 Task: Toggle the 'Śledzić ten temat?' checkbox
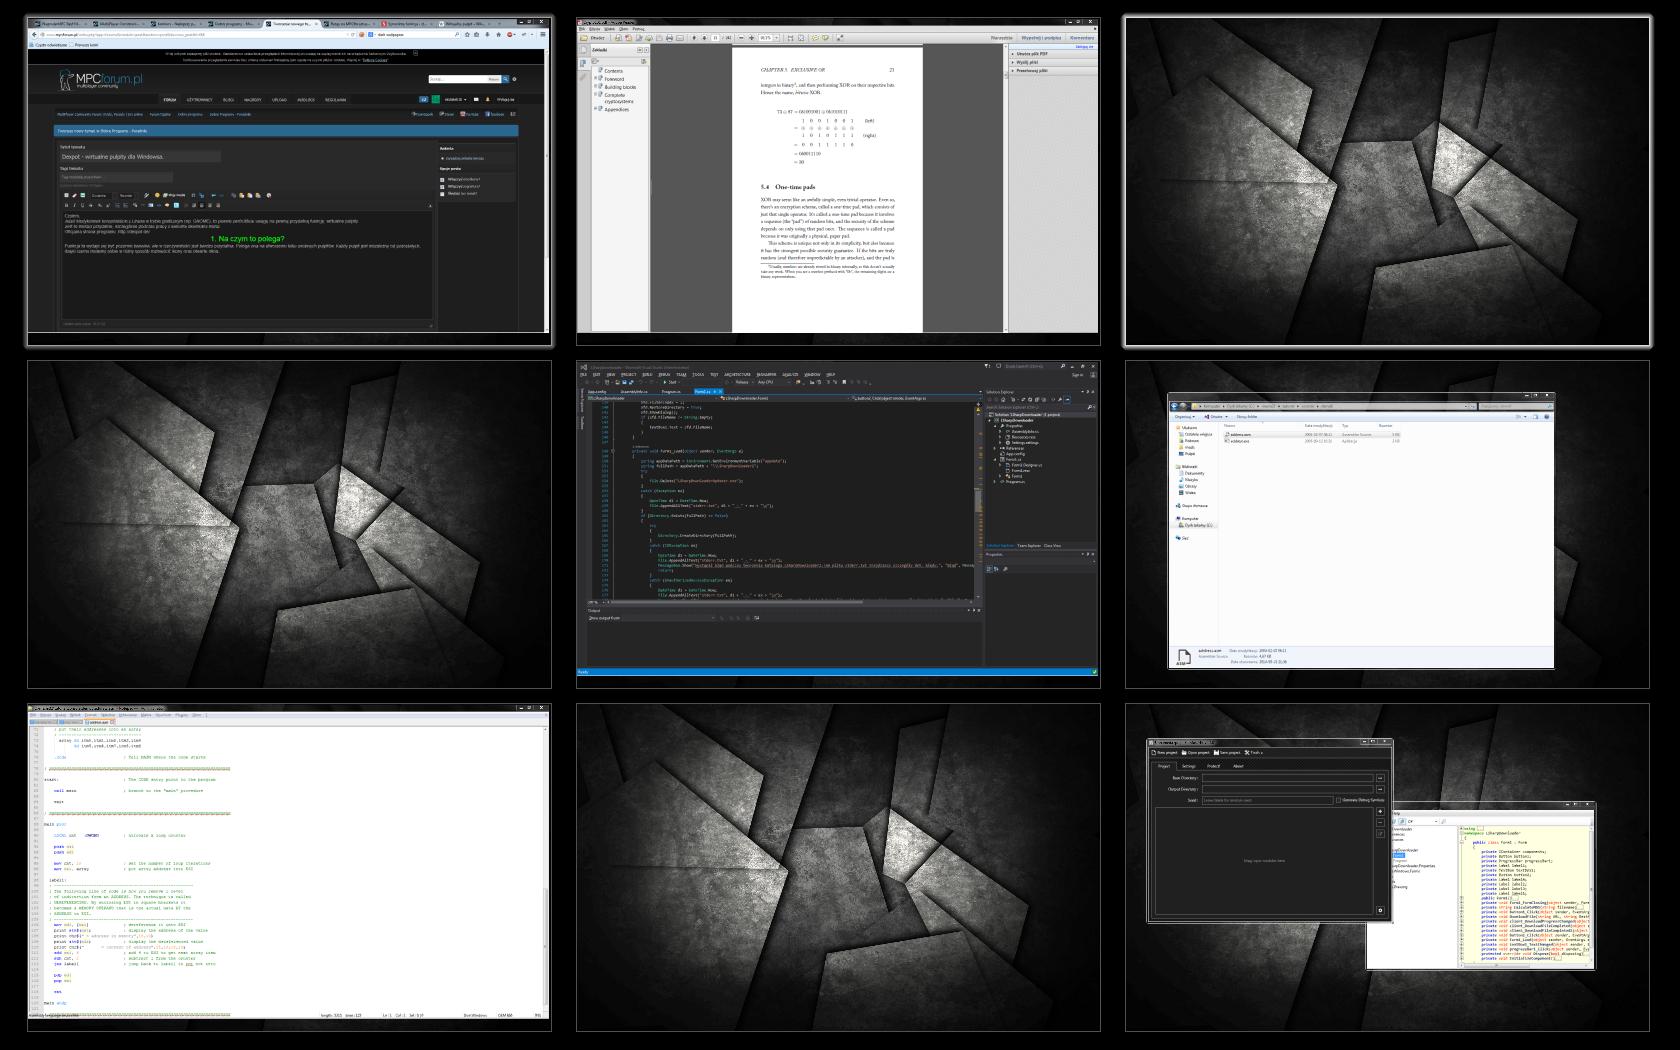point(442,194)
